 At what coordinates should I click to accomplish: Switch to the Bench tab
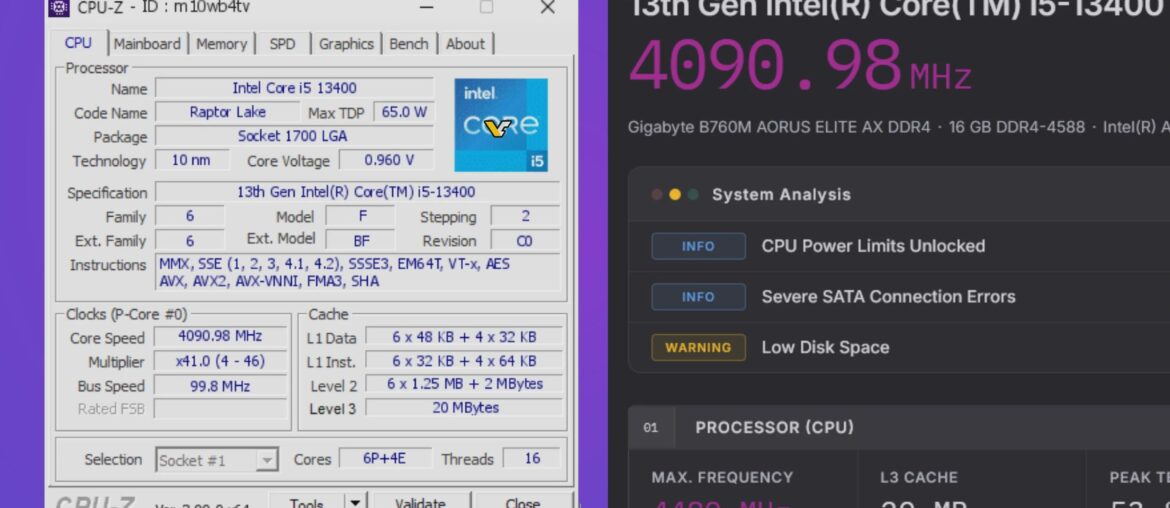409,44
